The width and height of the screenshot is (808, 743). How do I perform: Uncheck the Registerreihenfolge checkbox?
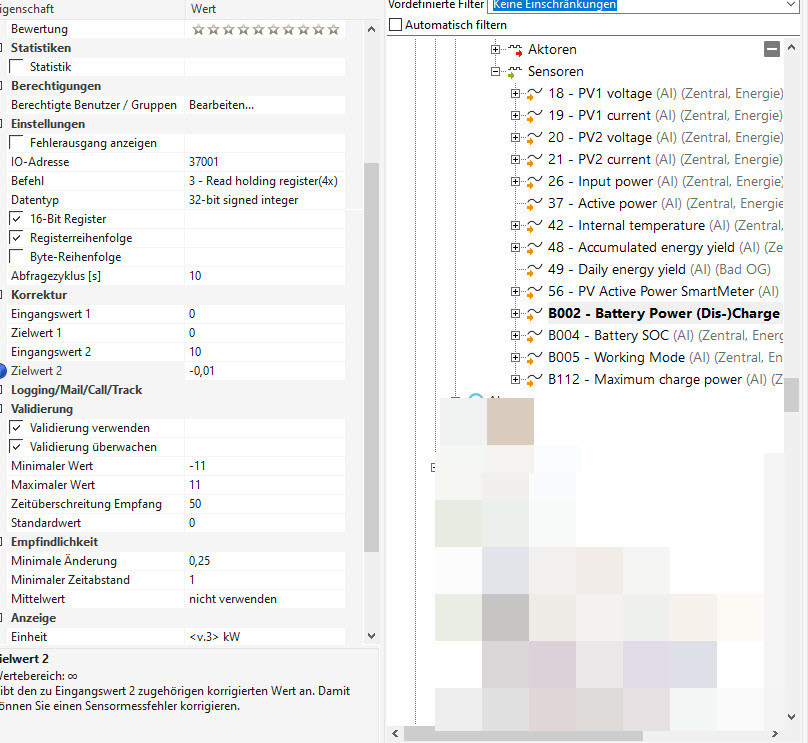click(16, 238)
